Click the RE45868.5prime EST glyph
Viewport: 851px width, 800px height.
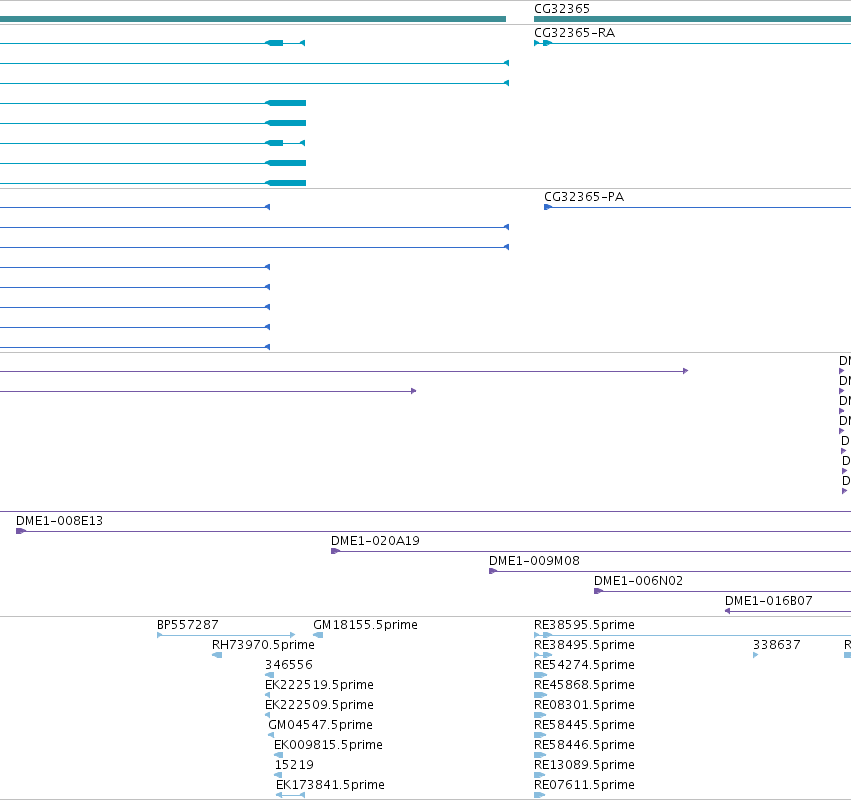[x=541, y=696]
